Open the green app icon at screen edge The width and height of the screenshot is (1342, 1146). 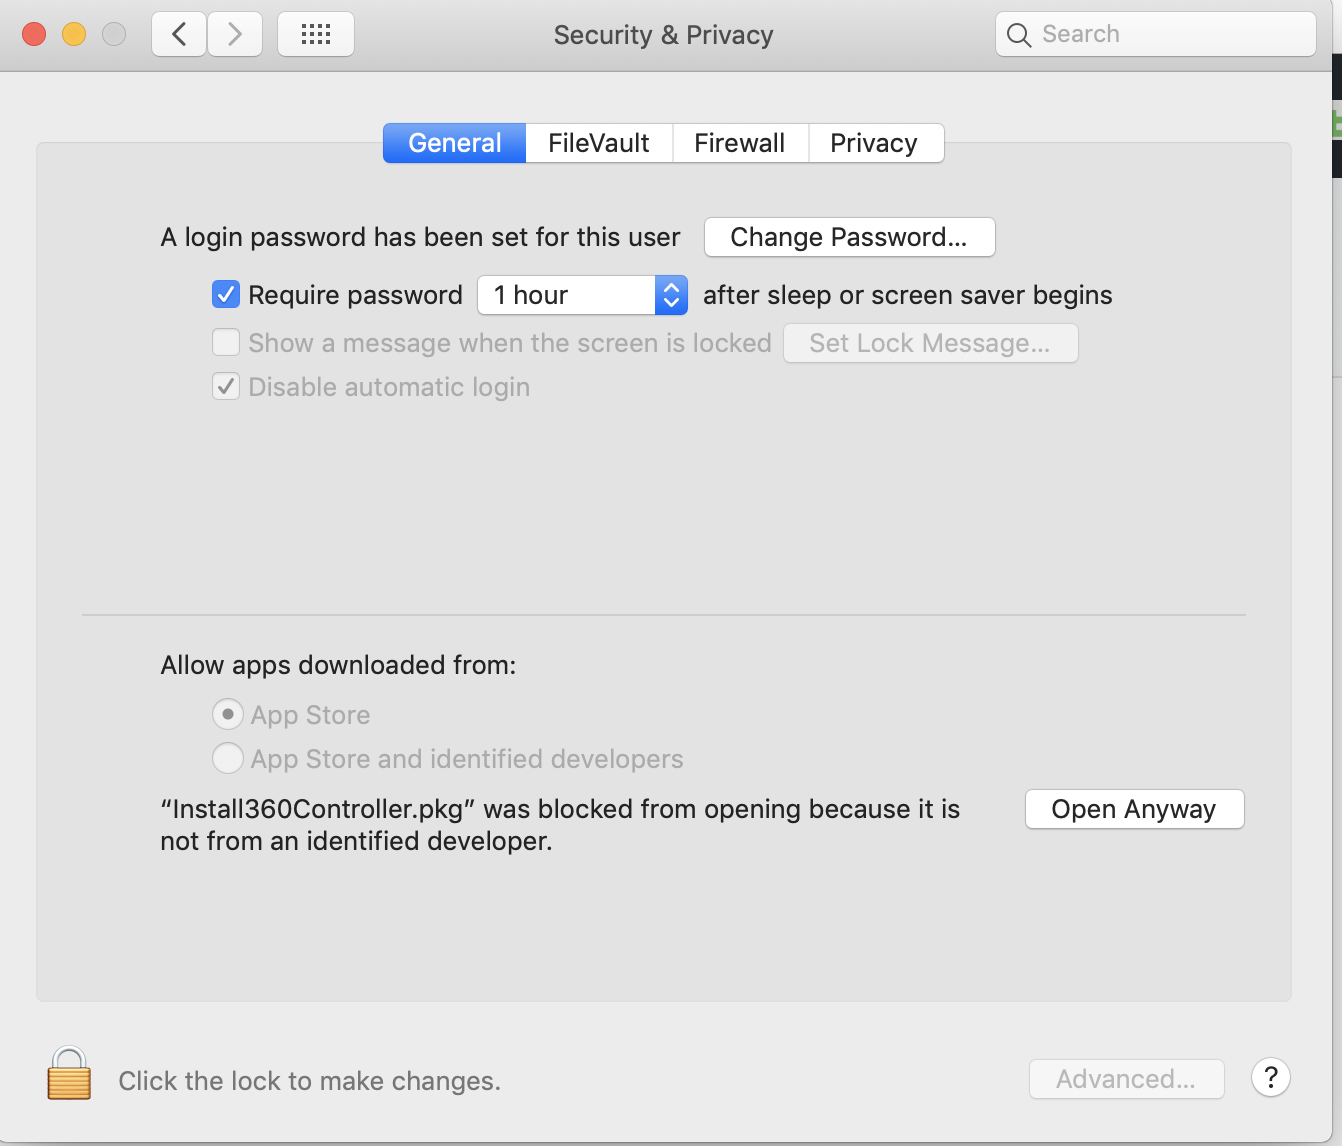tap(1337, 125)
